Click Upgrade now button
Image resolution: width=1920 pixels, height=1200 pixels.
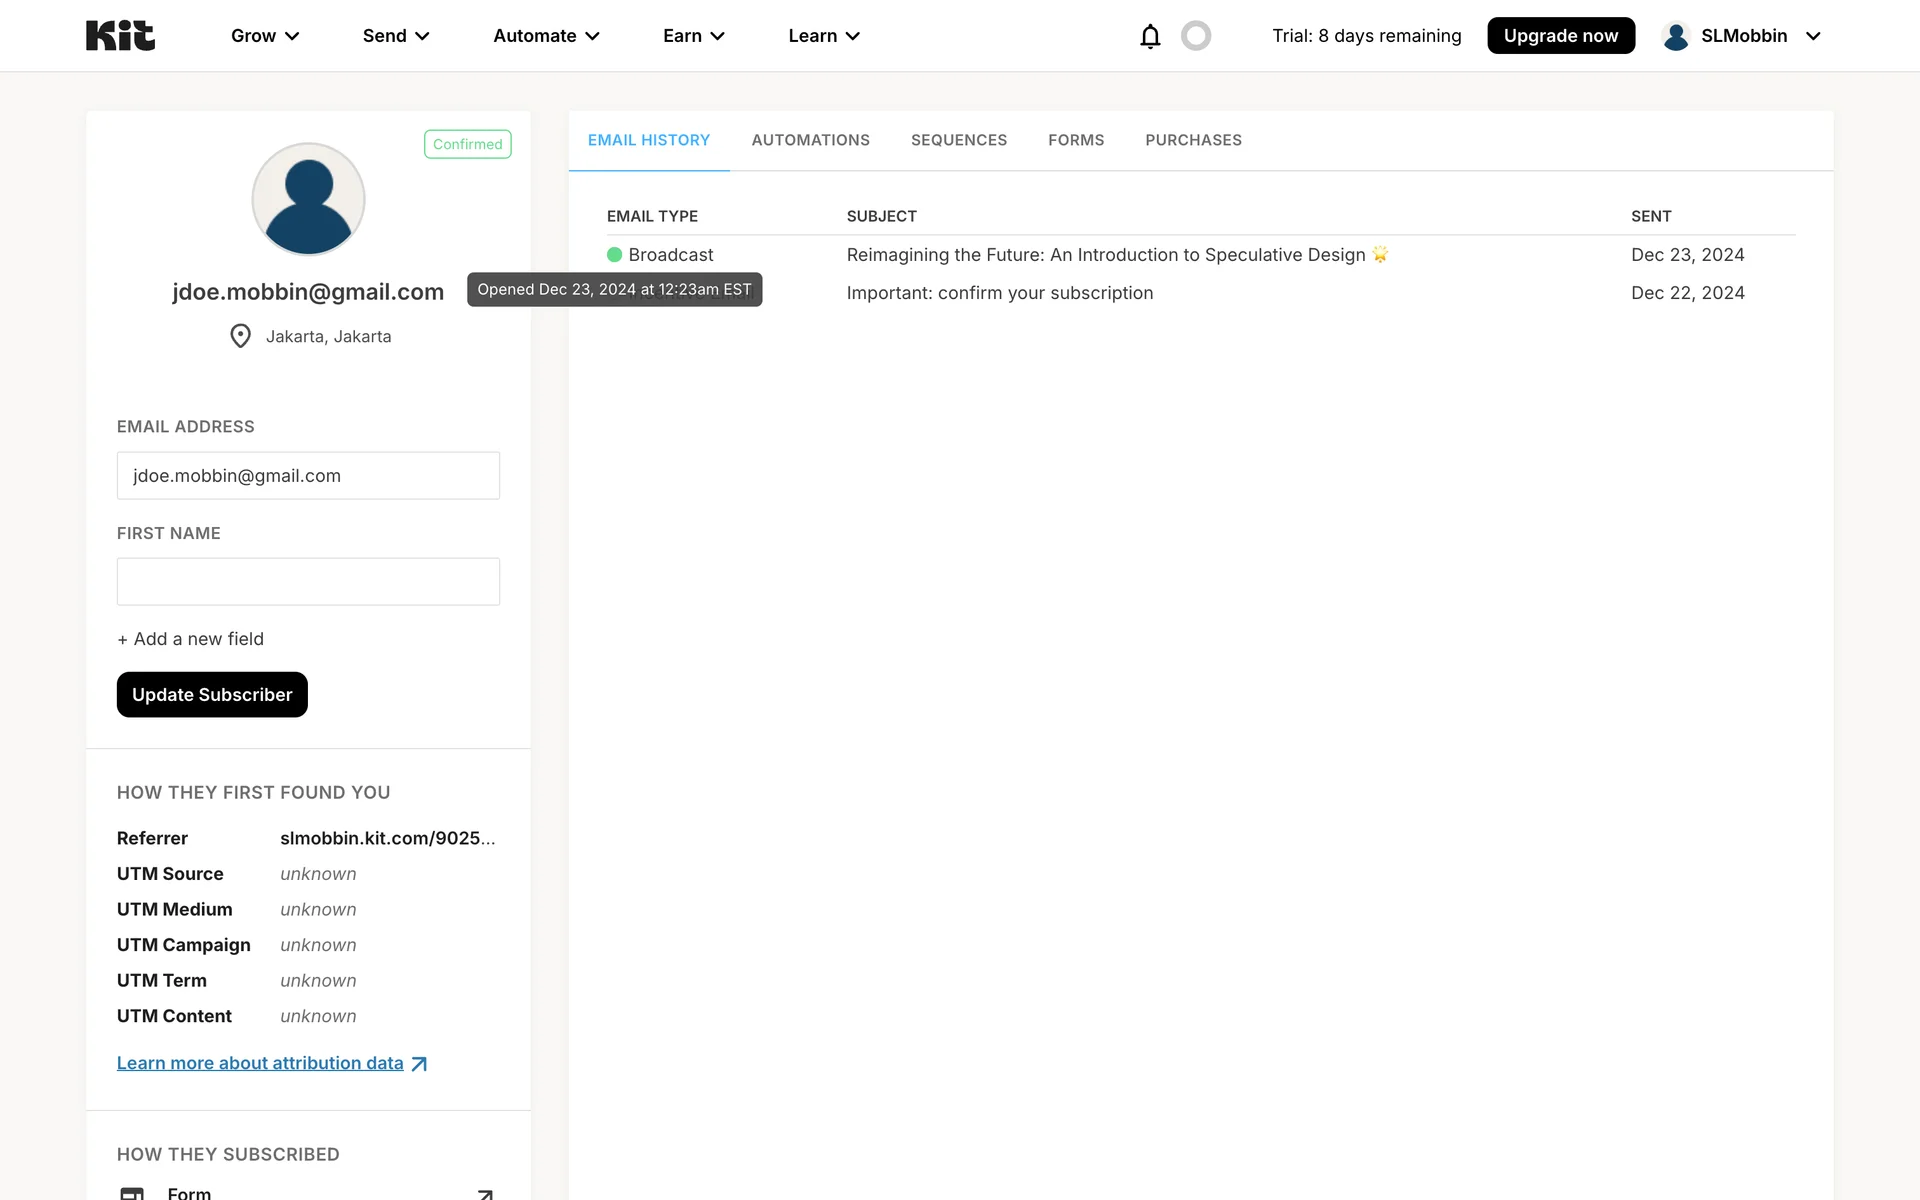point(1560,36)
